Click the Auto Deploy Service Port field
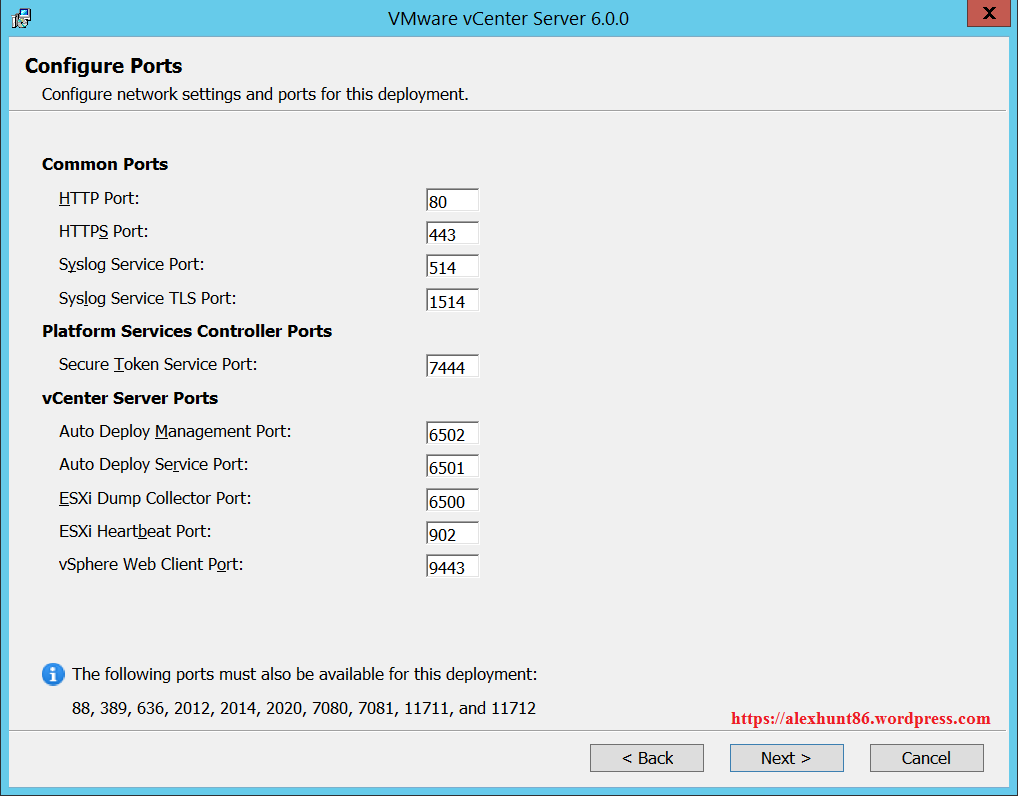Screen dimensions: 1018x796 point(452,467)
